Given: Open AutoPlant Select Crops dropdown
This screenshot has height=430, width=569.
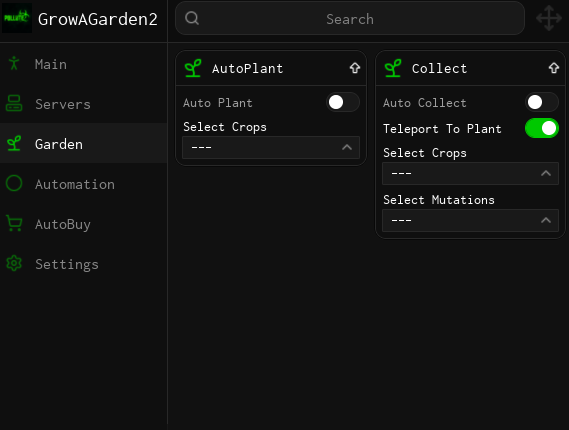Looking at the screenshot, I should [x=271, y=147].
